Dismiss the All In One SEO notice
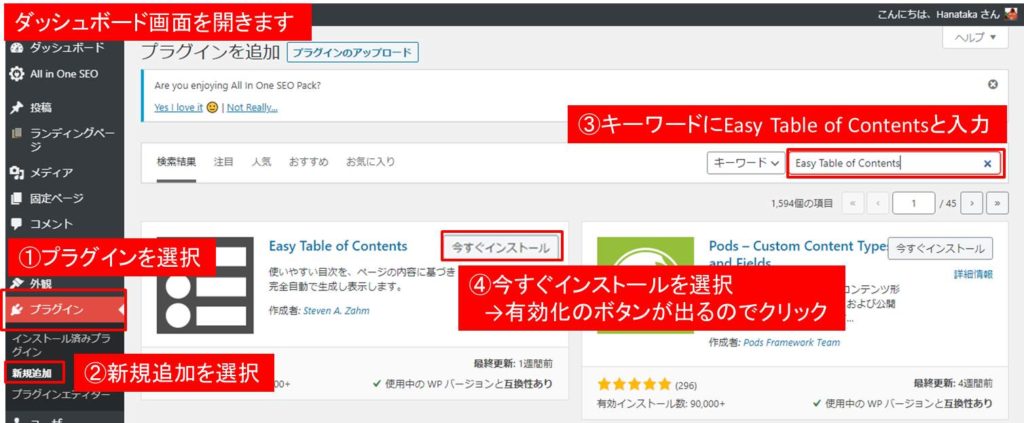 click(993, 84)
